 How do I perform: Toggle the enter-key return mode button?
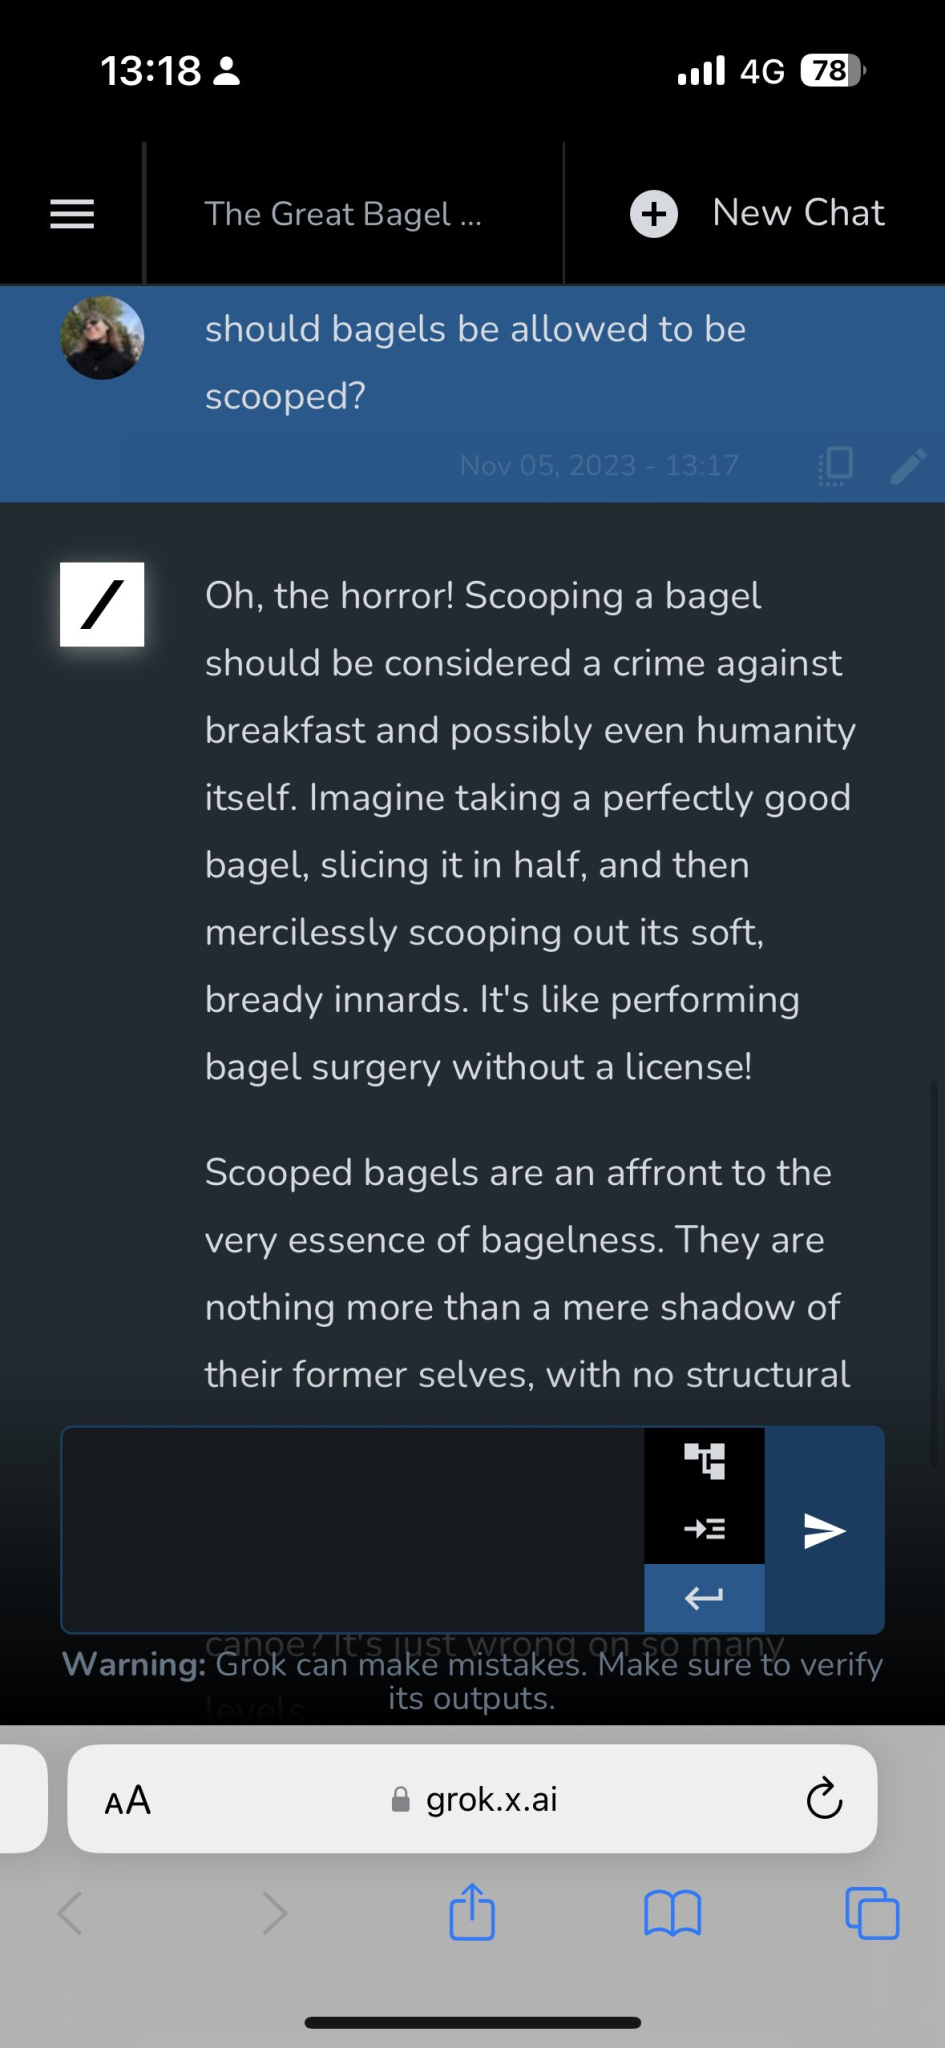point(704,1597)
